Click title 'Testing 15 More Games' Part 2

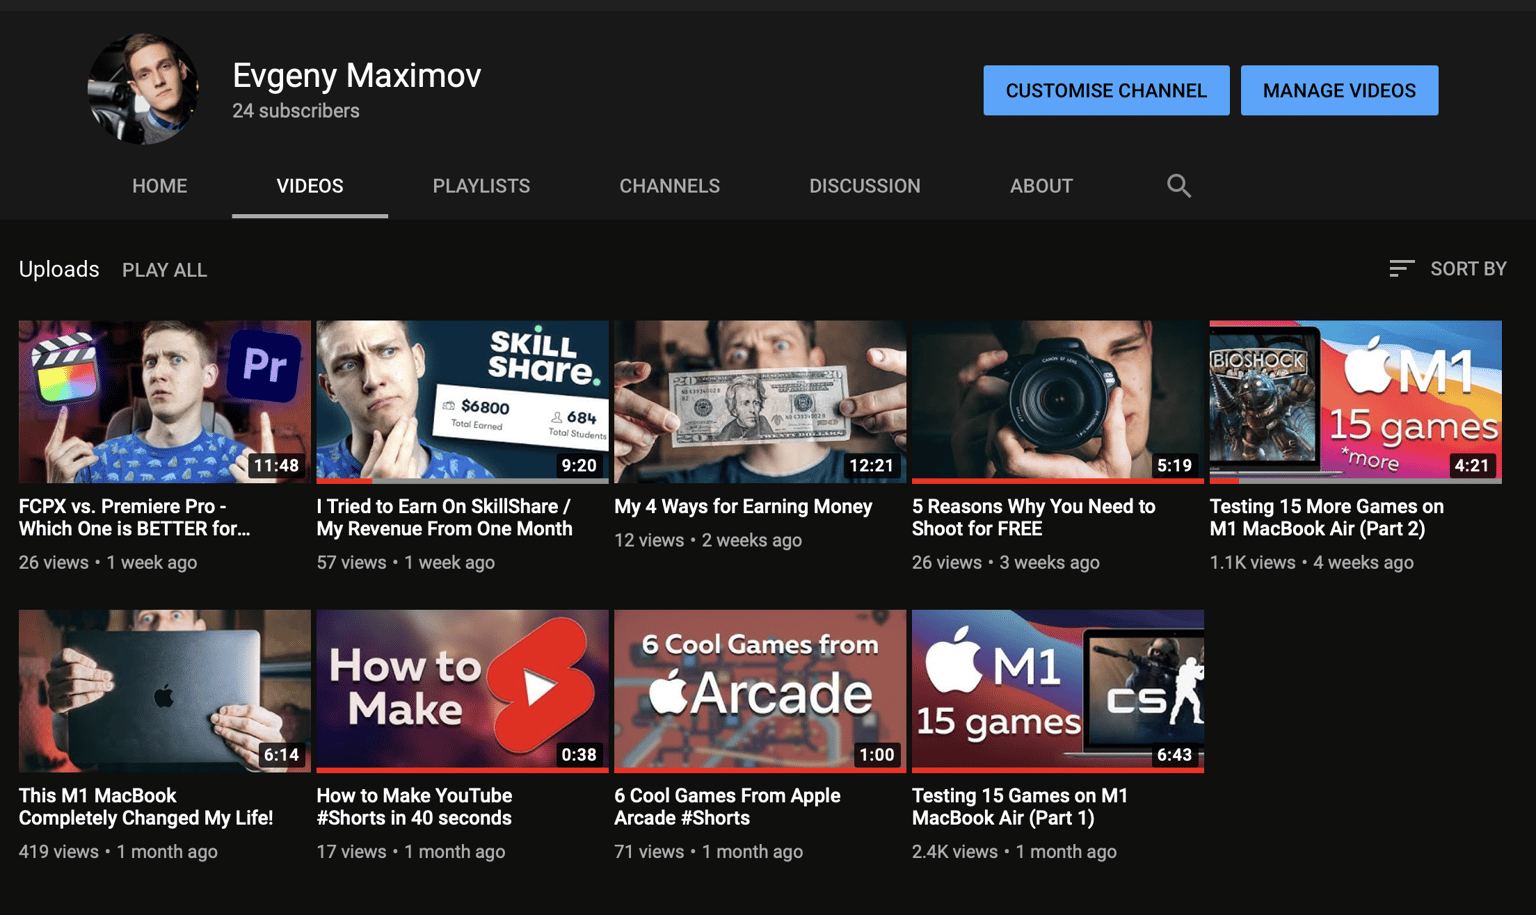[1327, 518]
